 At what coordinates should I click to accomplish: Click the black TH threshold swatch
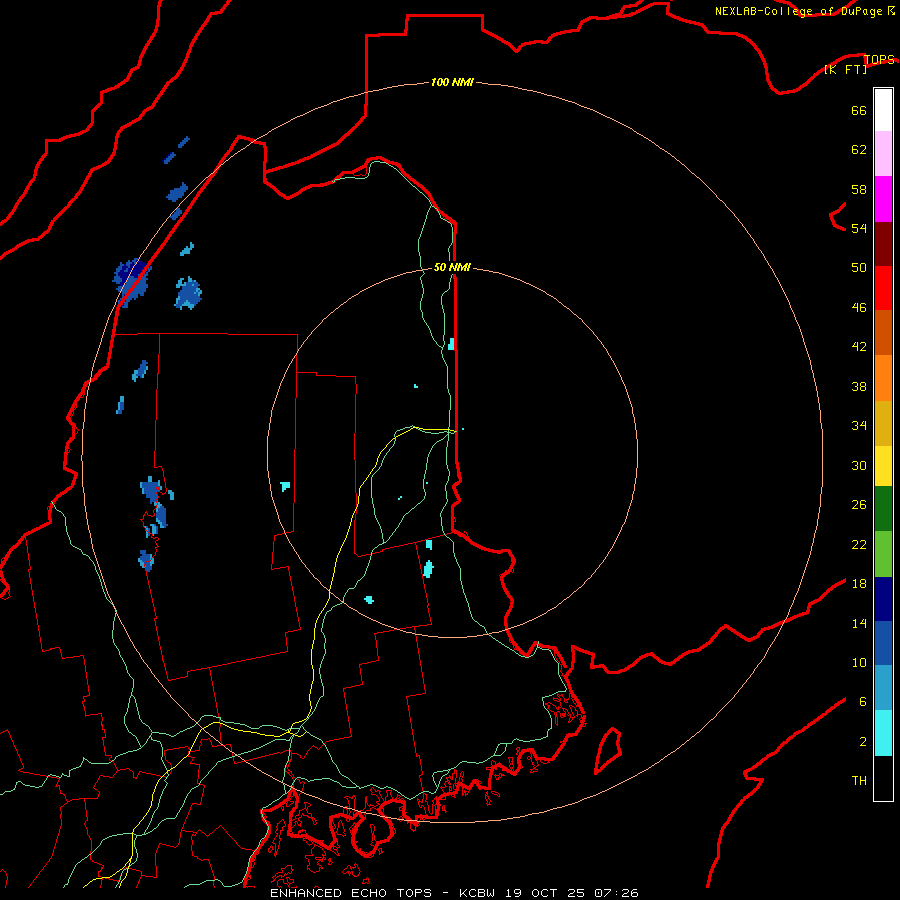[883, 778]
